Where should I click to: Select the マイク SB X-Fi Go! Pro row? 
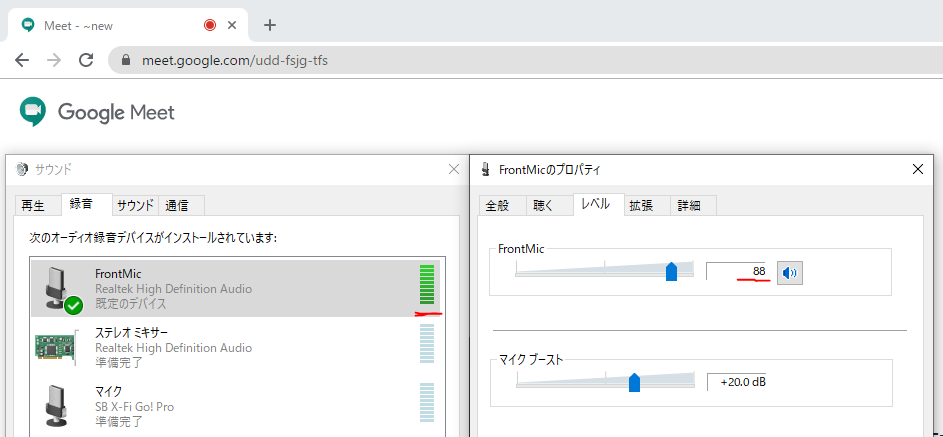coord(236,406)
